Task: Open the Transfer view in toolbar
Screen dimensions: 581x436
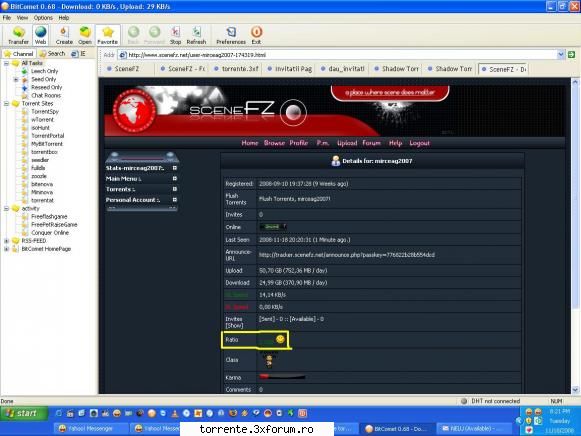Action: pos(18,35)
